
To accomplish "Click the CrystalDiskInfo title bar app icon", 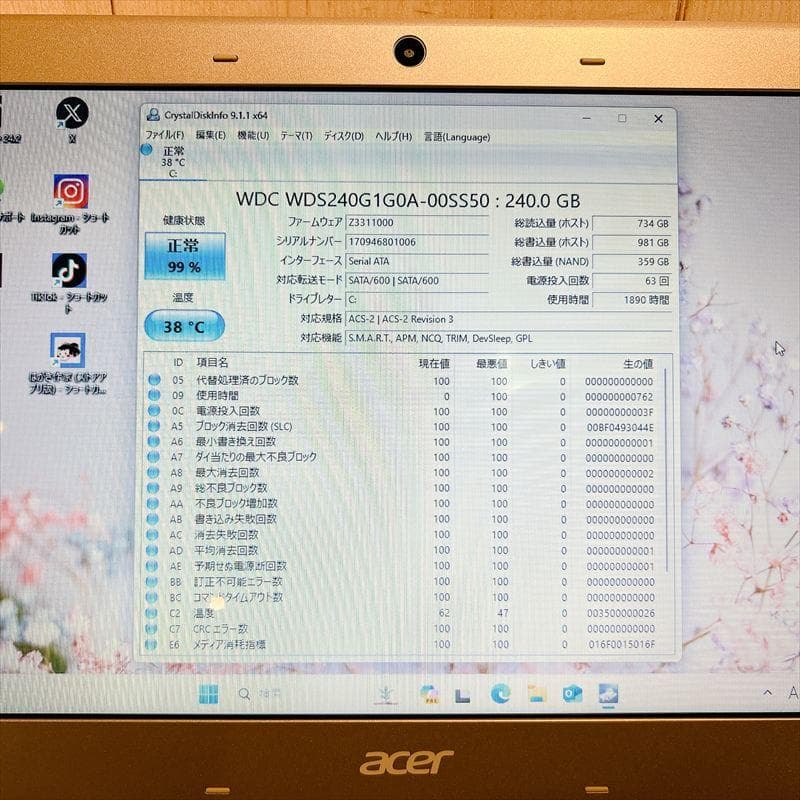I will (x=153, y=115).
